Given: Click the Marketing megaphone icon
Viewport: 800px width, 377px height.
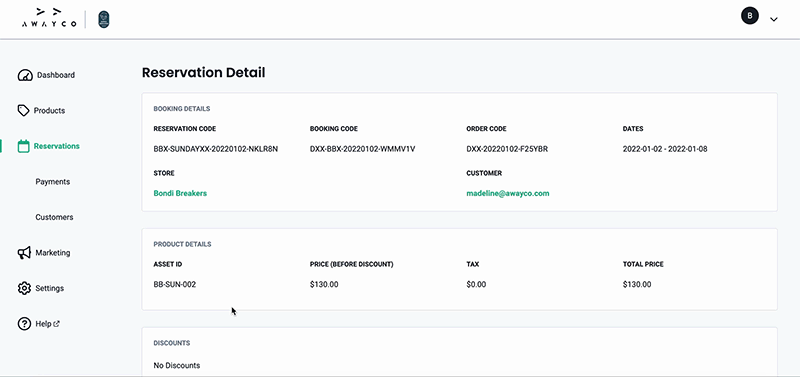Looking at the screenshot, I should click(x=24, y=253).
